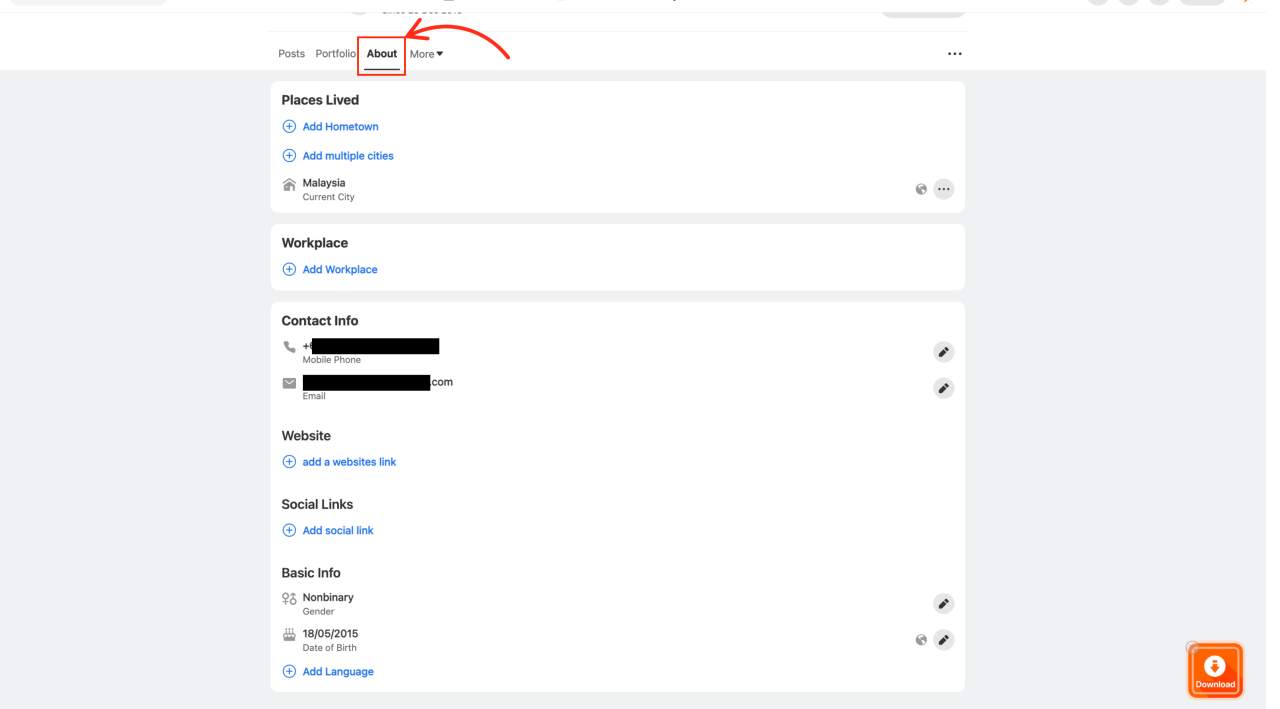Click Add Hometown link
This screenshot has height=709, width=1280.
point(340,127)
